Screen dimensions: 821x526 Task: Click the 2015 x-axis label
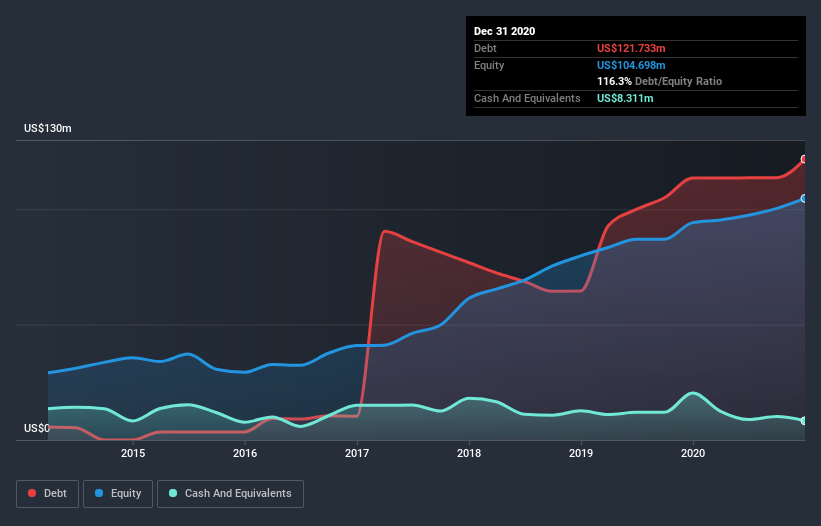coord(133,453)
